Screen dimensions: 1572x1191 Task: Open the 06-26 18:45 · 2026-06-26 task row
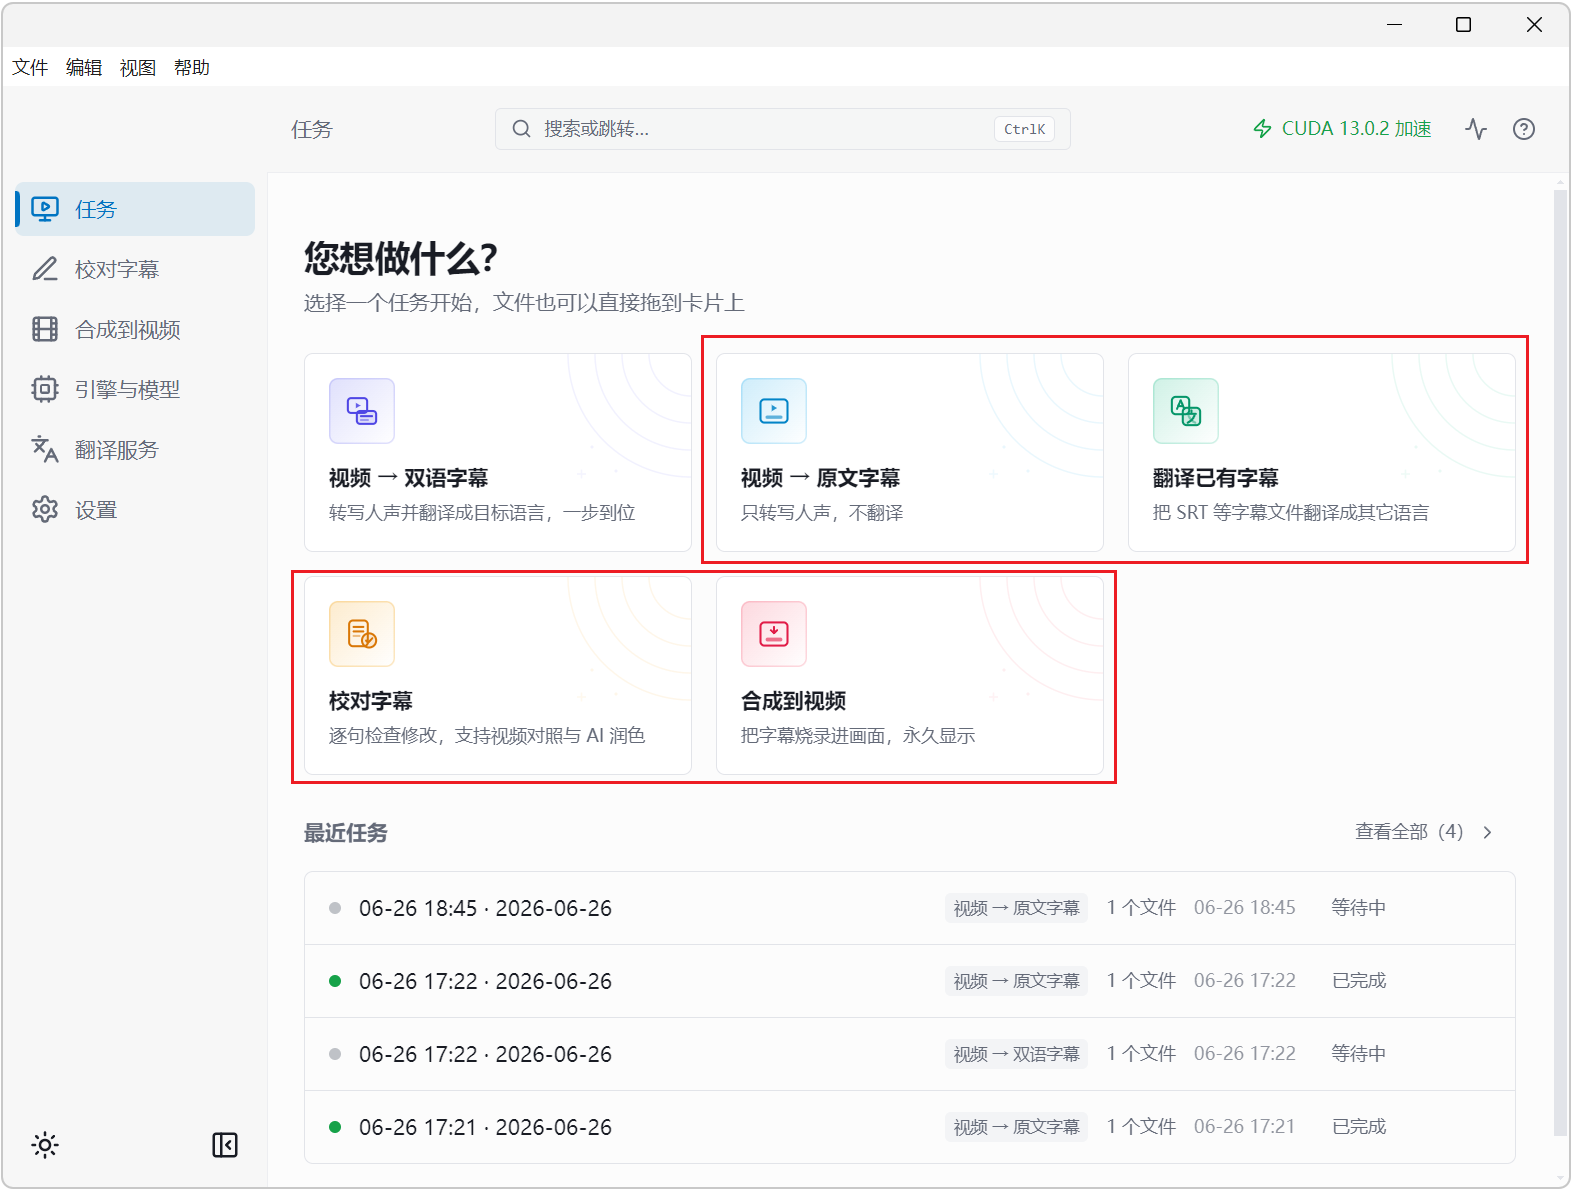coord(910,908)
